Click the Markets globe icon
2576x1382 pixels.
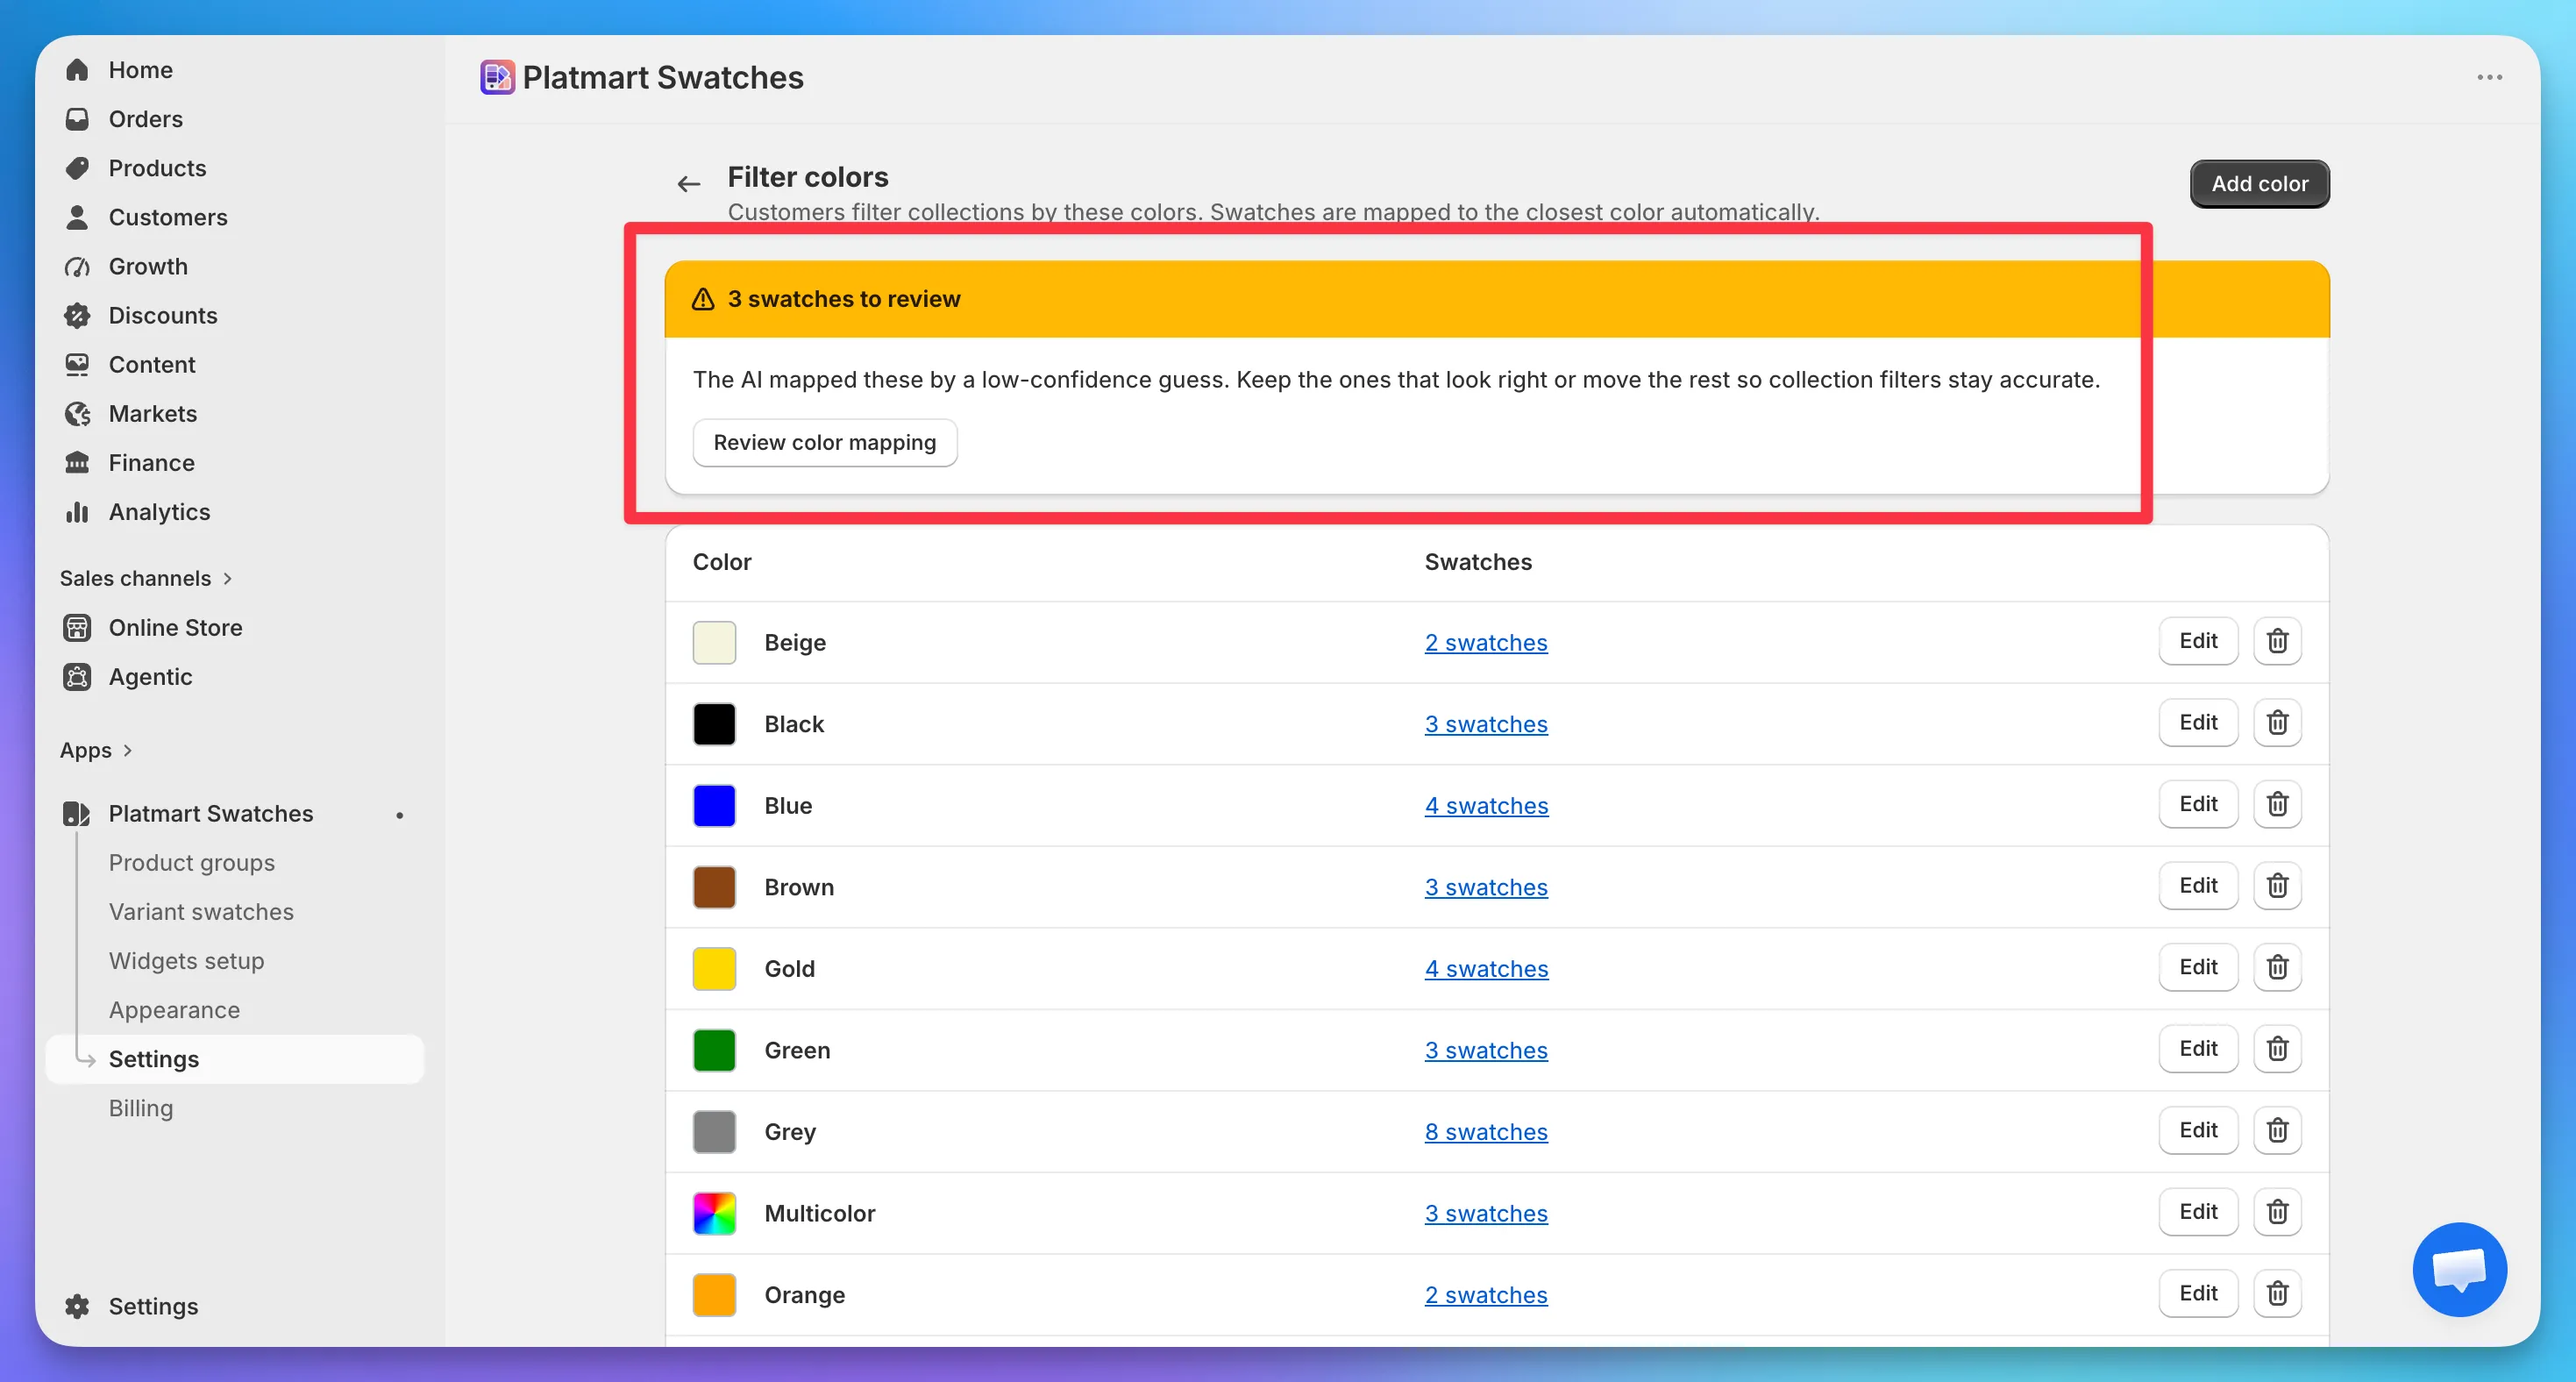77,413
